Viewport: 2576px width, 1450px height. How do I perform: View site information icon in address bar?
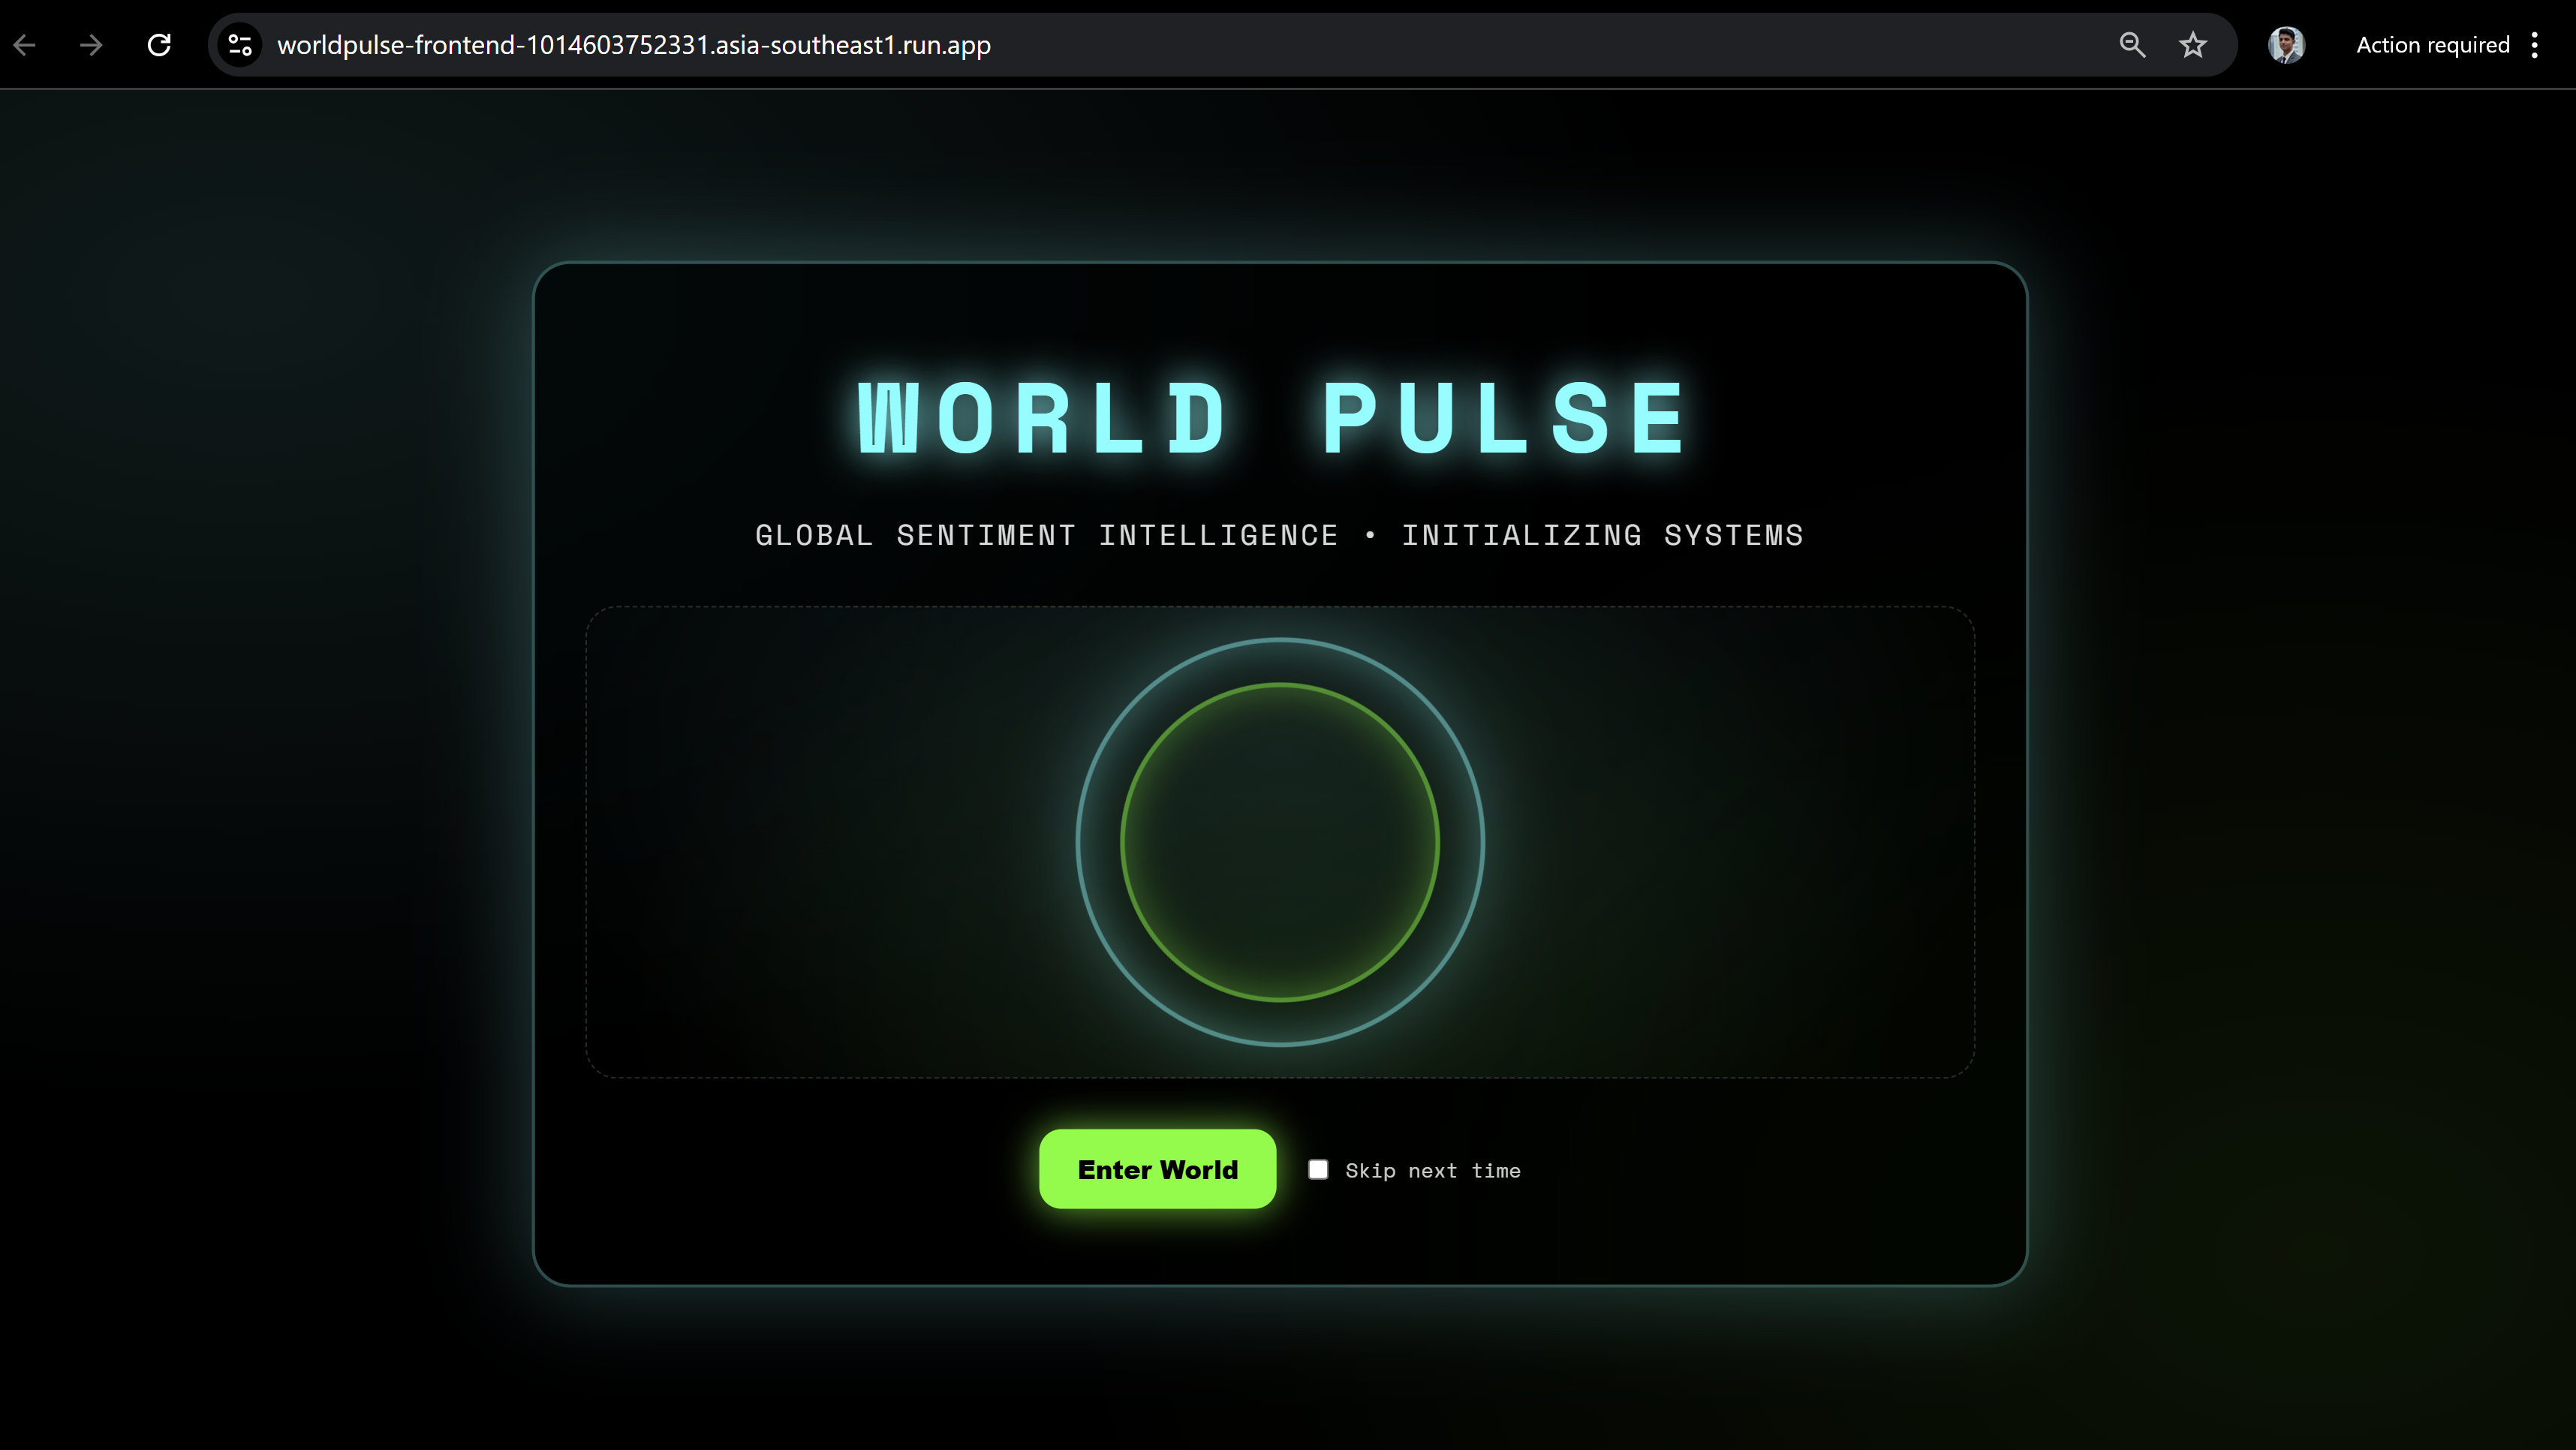coord(240,45)
